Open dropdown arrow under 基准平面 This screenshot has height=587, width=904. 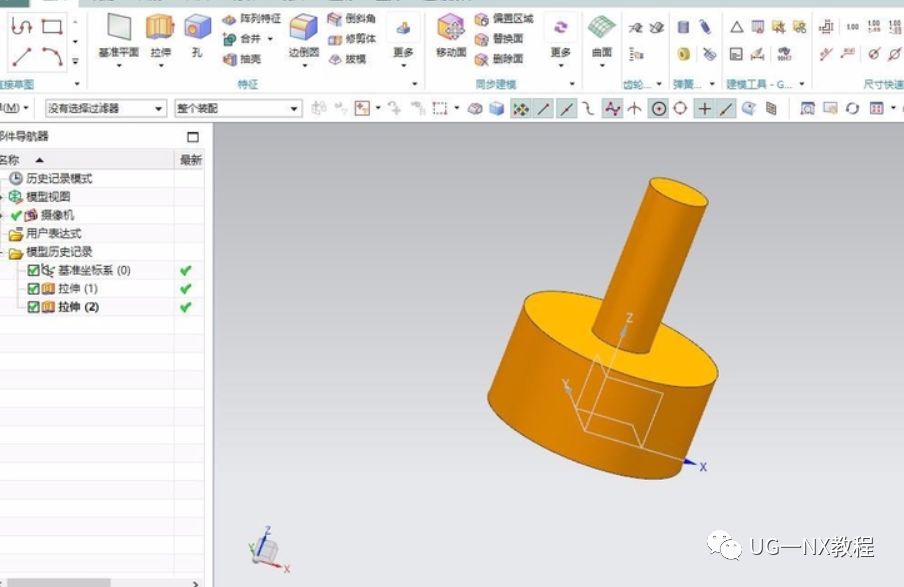(119, 66)
